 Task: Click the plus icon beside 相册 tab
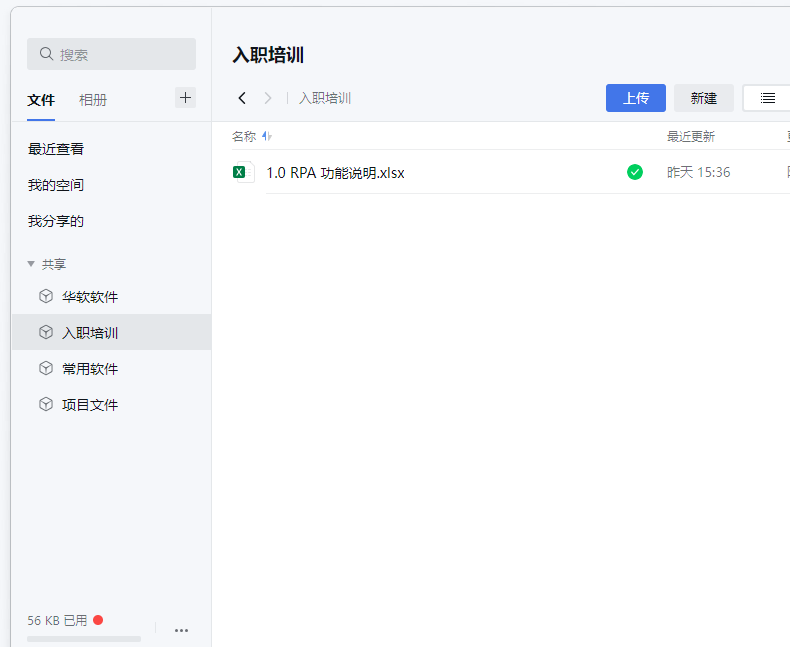point(185,97)
